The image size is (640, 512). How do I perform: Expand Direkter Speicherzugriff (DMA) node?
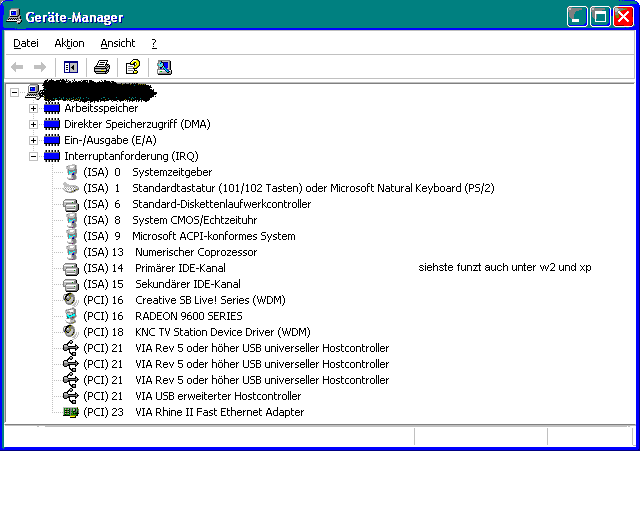(x=33, y=124)
